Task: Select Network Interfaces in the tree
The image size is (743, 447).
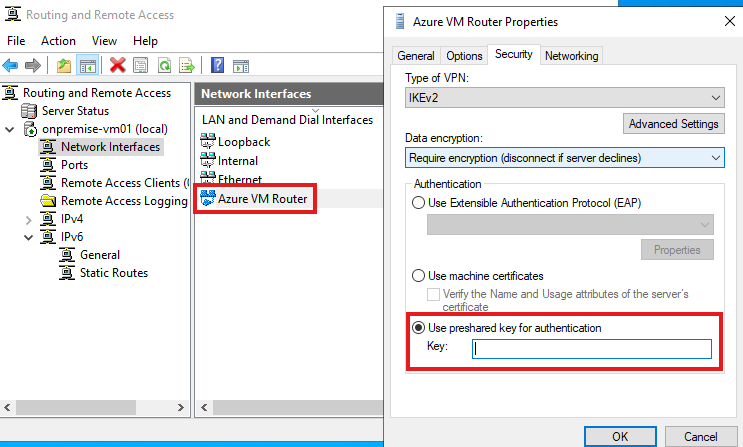Action: coord(110,147)
